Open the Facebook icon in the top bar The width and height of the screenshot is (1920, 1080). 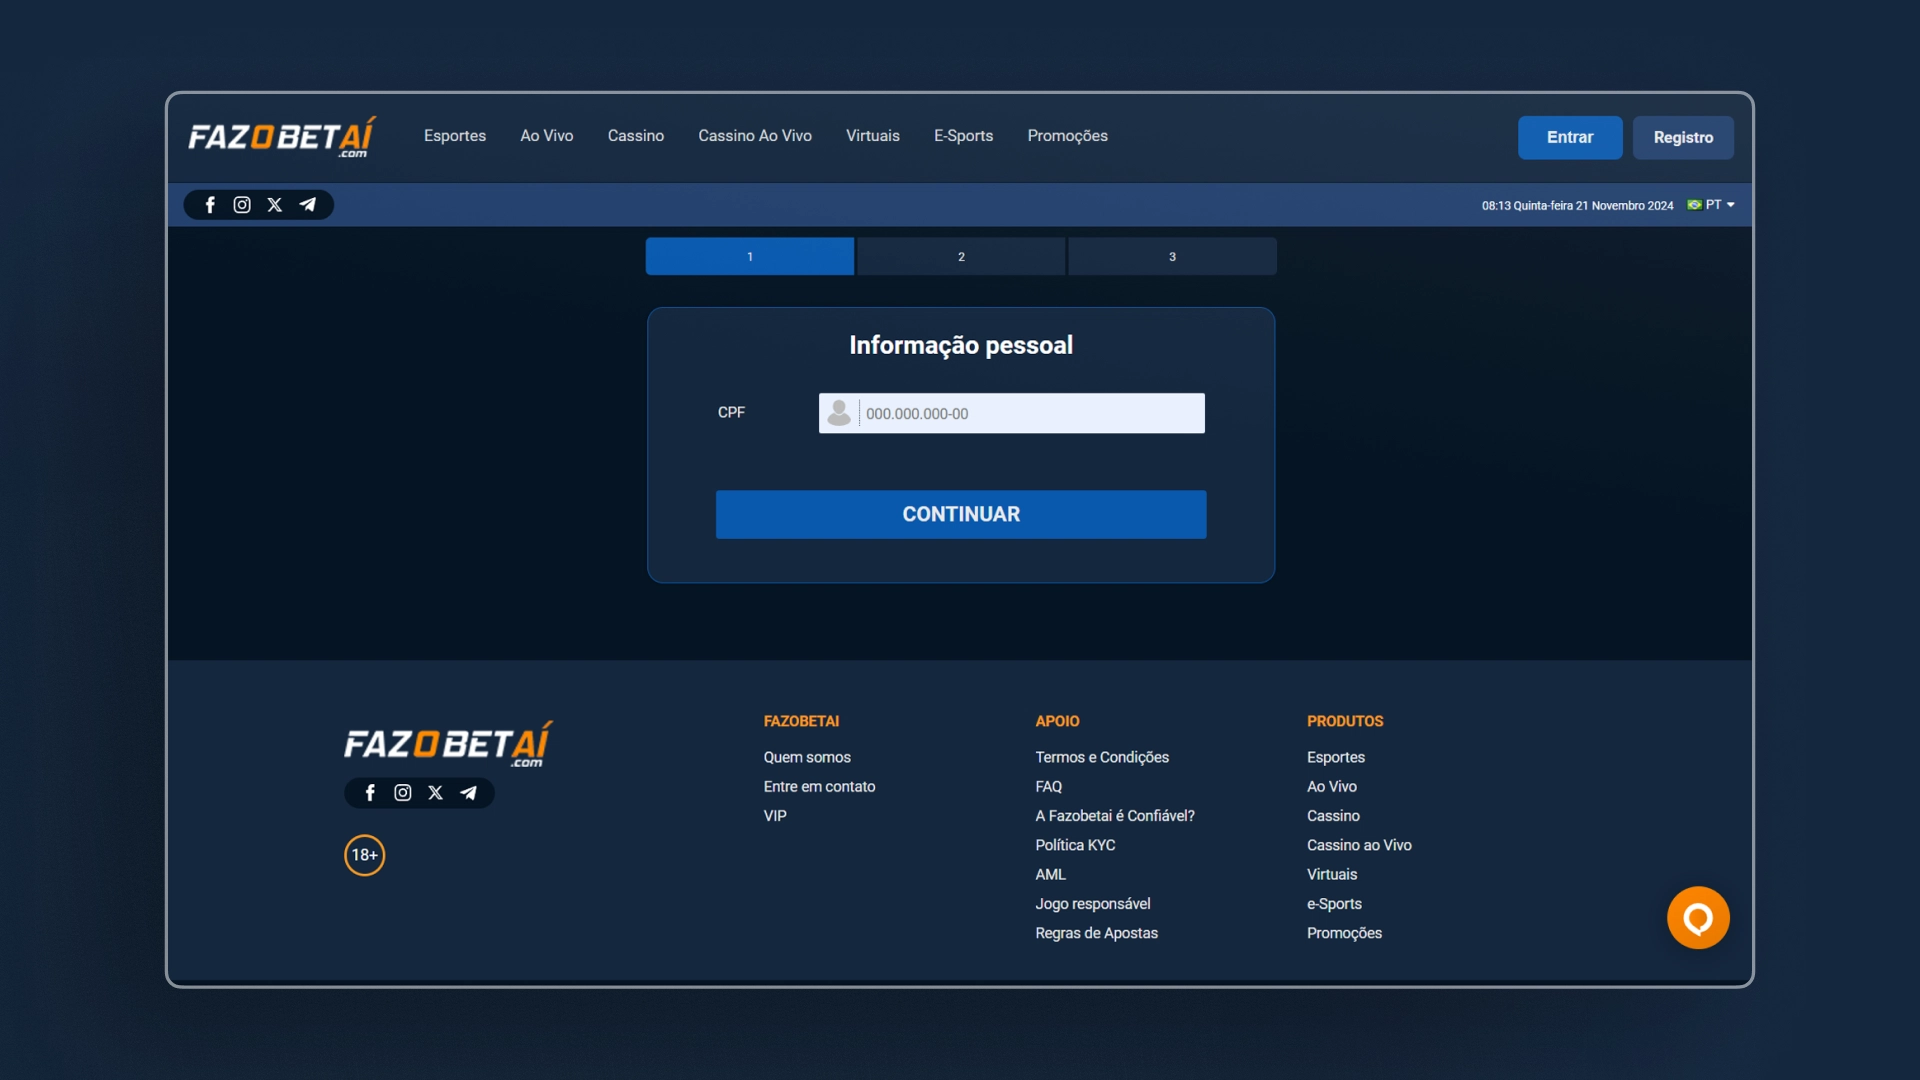point(210,205)
